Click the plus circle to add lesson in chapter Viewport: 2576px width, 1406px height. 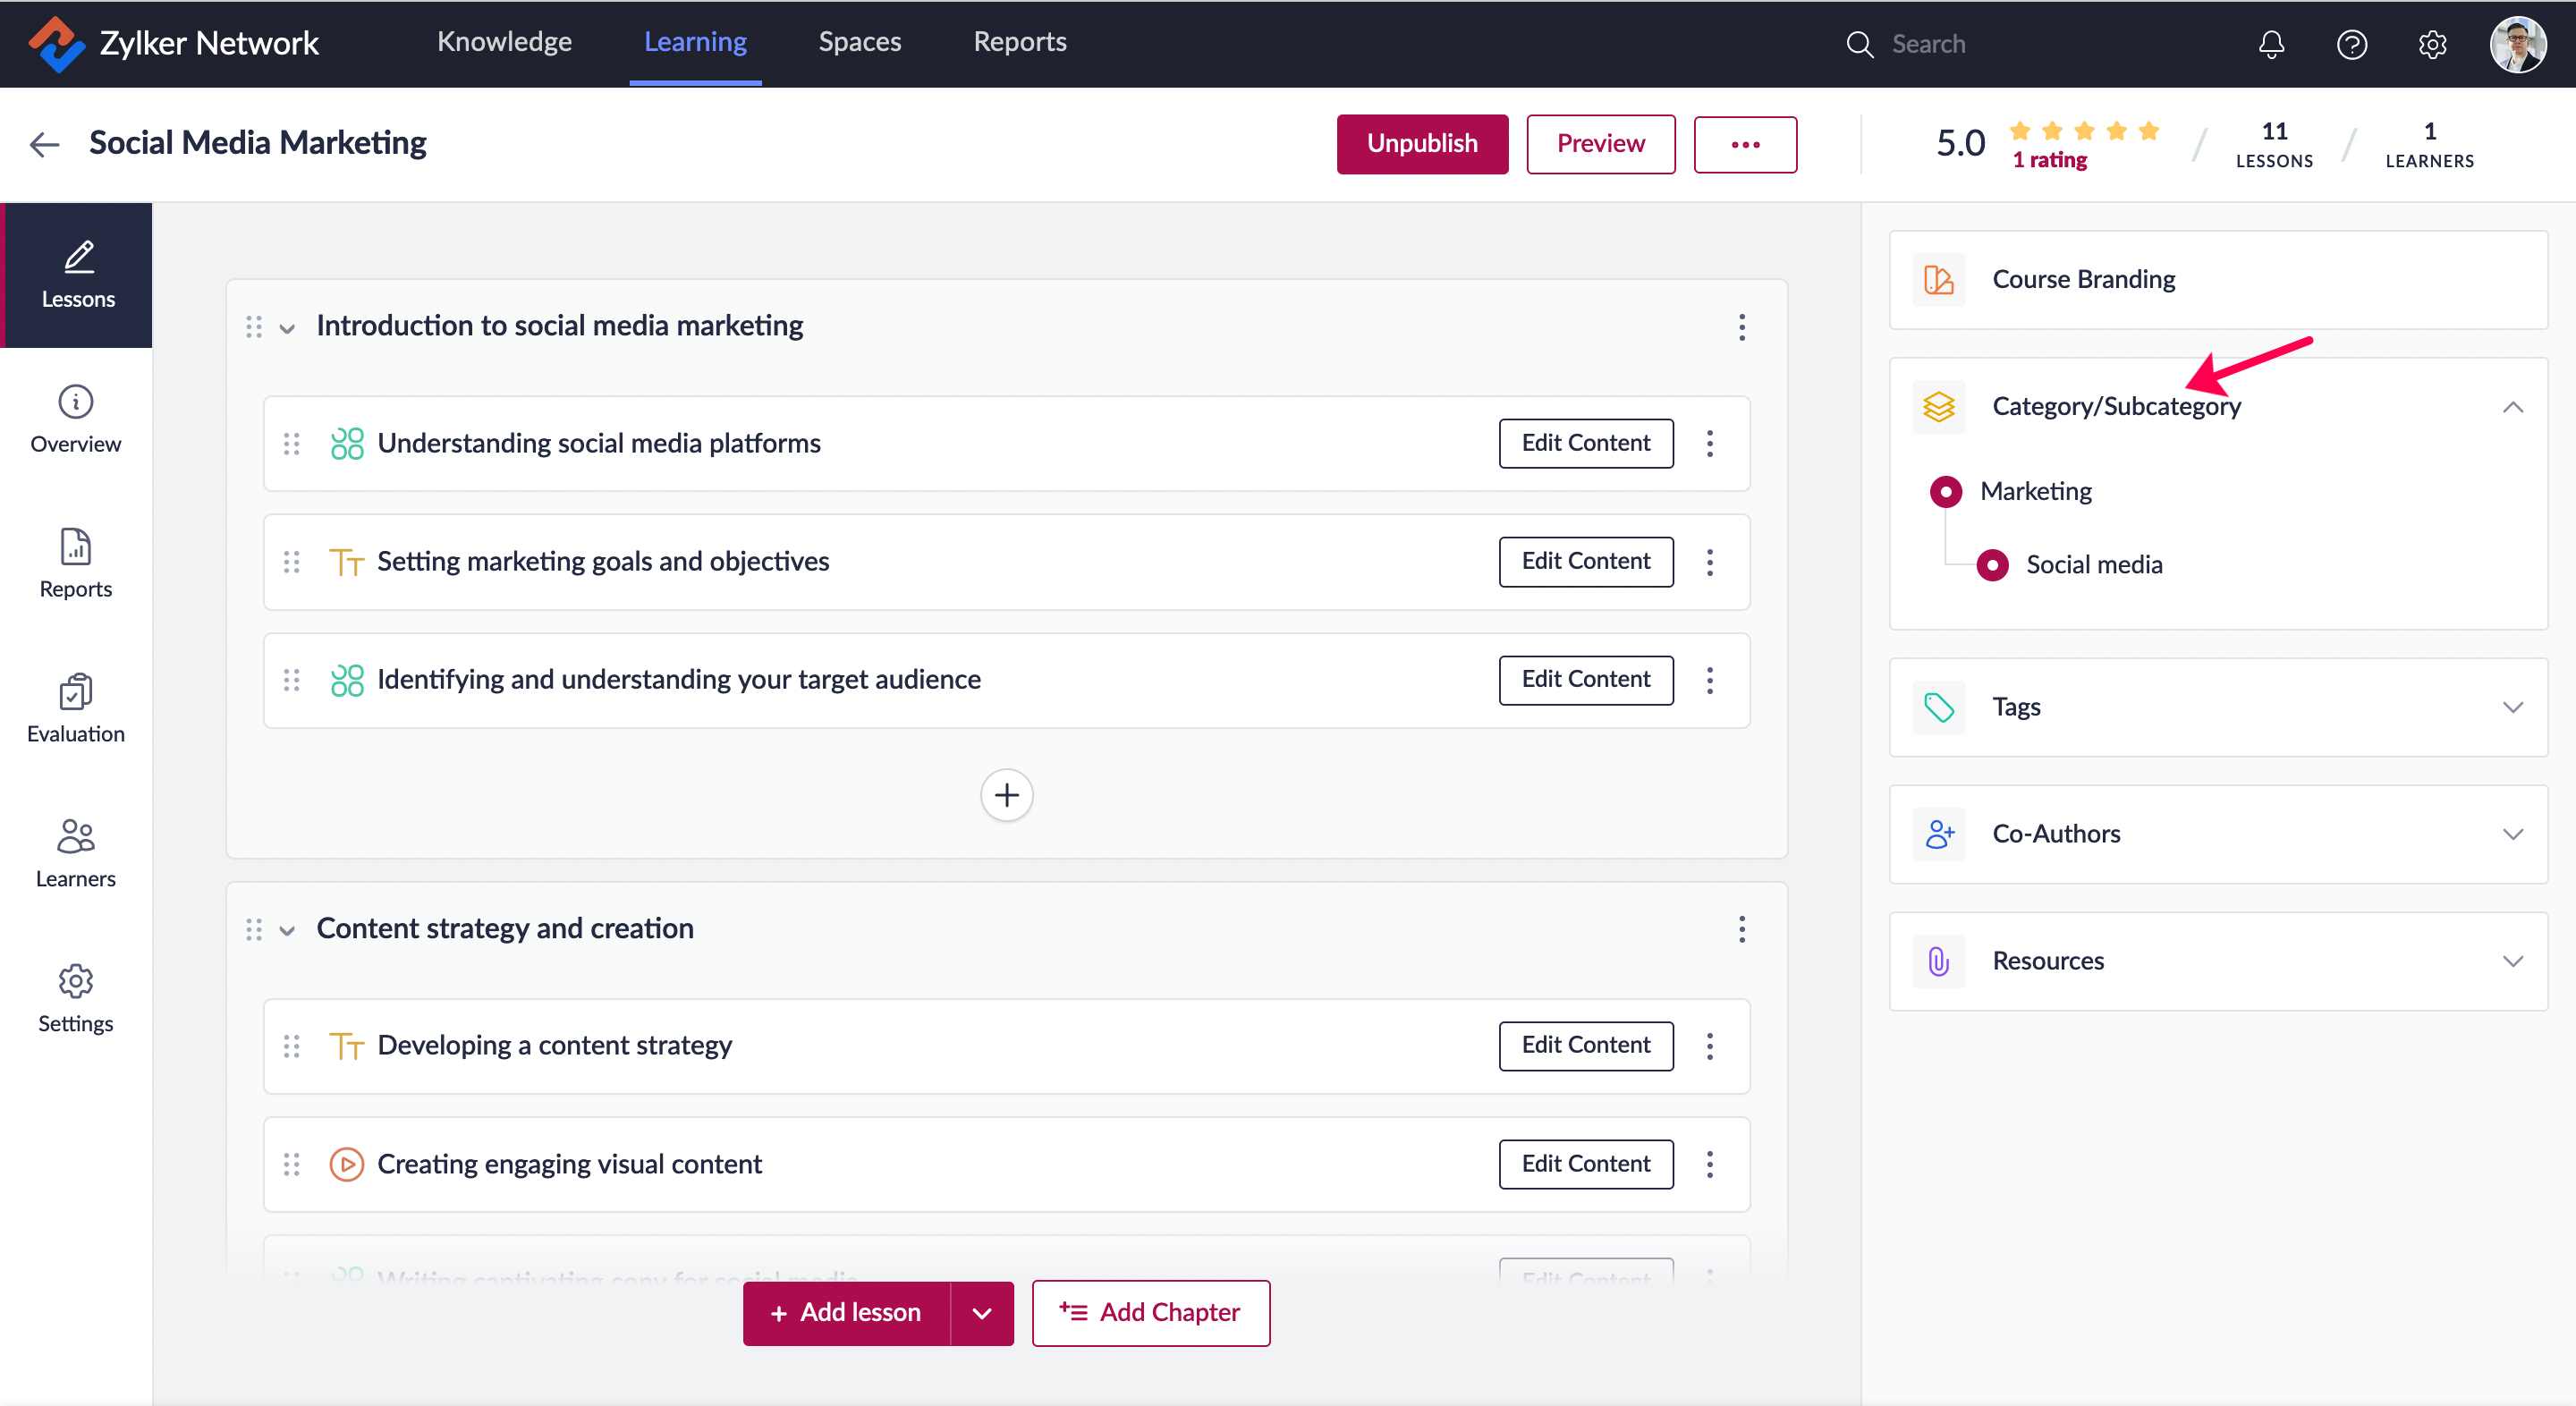tap(1006, 795)
